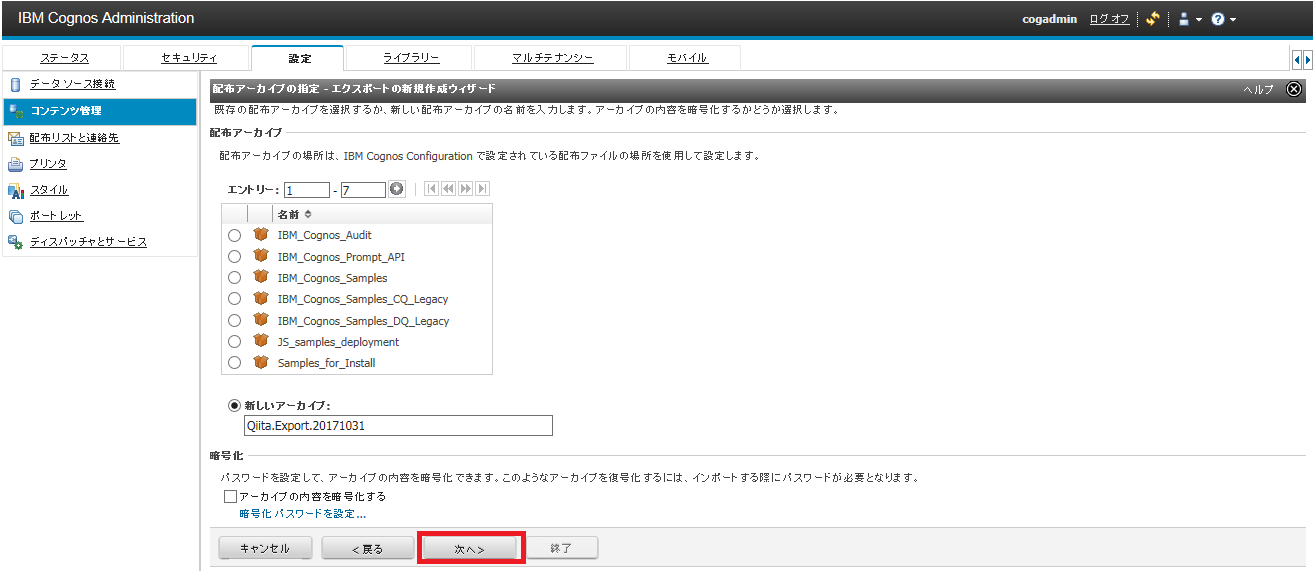Click the ポートレット icon in the sidebar
The width and height of the screenshot is (1313, 571).
pyautogui.click(x=15, y=216)
